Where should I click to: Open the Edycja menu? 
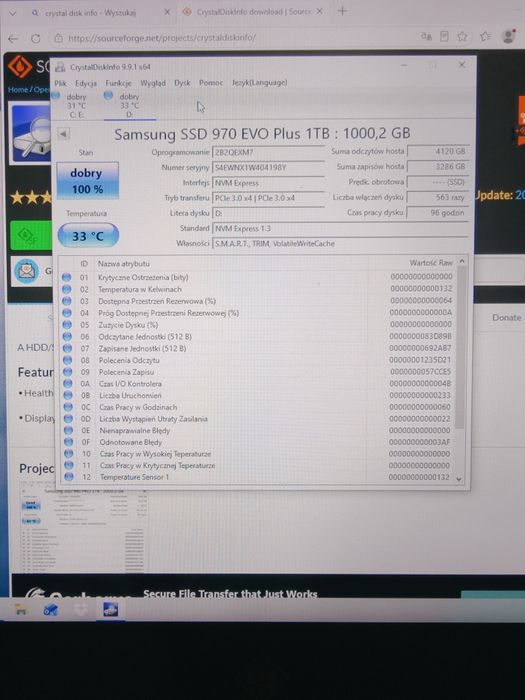coord(86,83)
